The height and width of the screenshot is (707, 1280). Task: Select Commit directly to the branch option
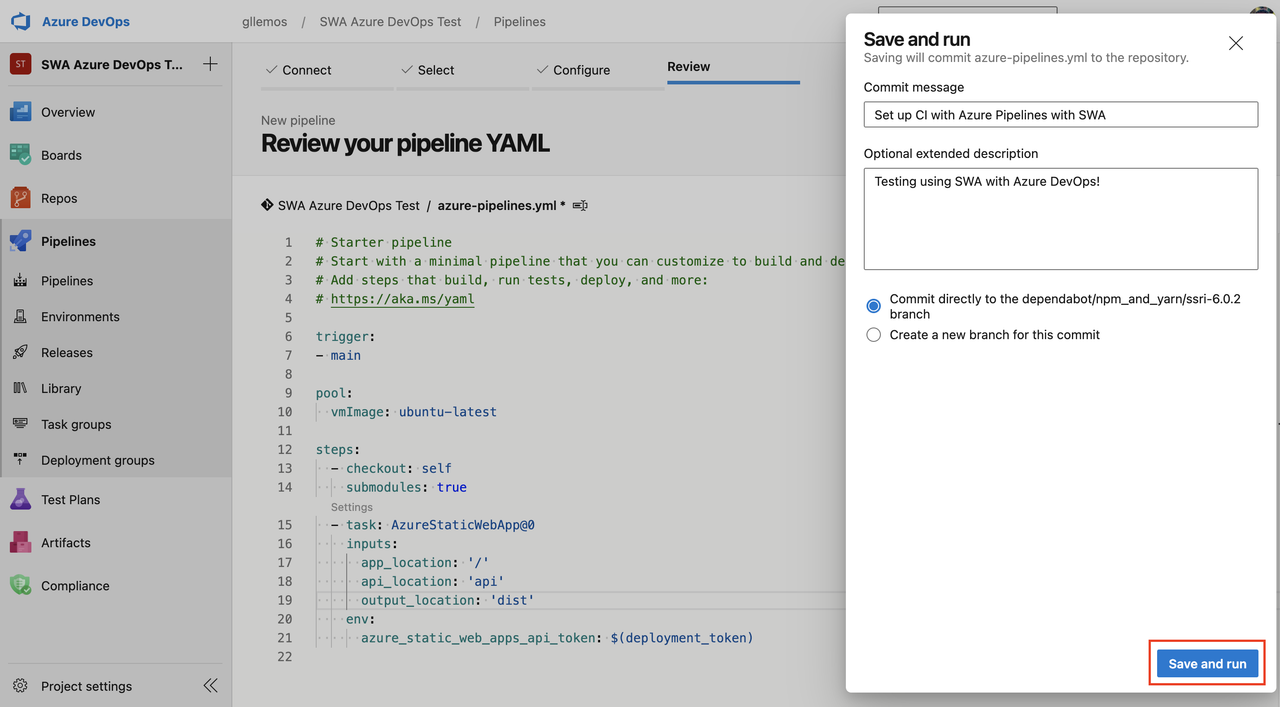[x=874, y=306]
